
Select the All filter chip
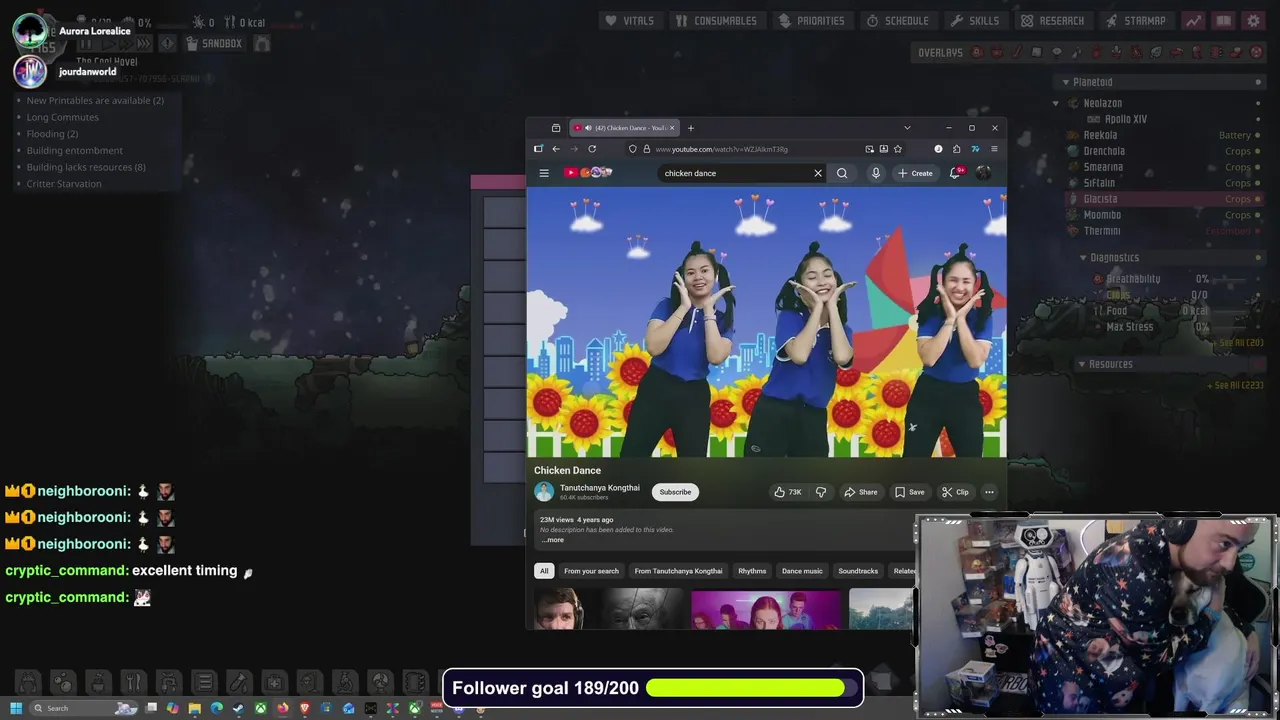click(x=544, y=571)
